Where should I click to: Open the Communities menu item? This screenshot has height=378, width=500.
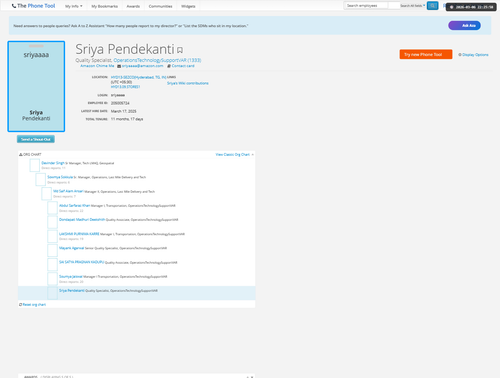(160, 6)
